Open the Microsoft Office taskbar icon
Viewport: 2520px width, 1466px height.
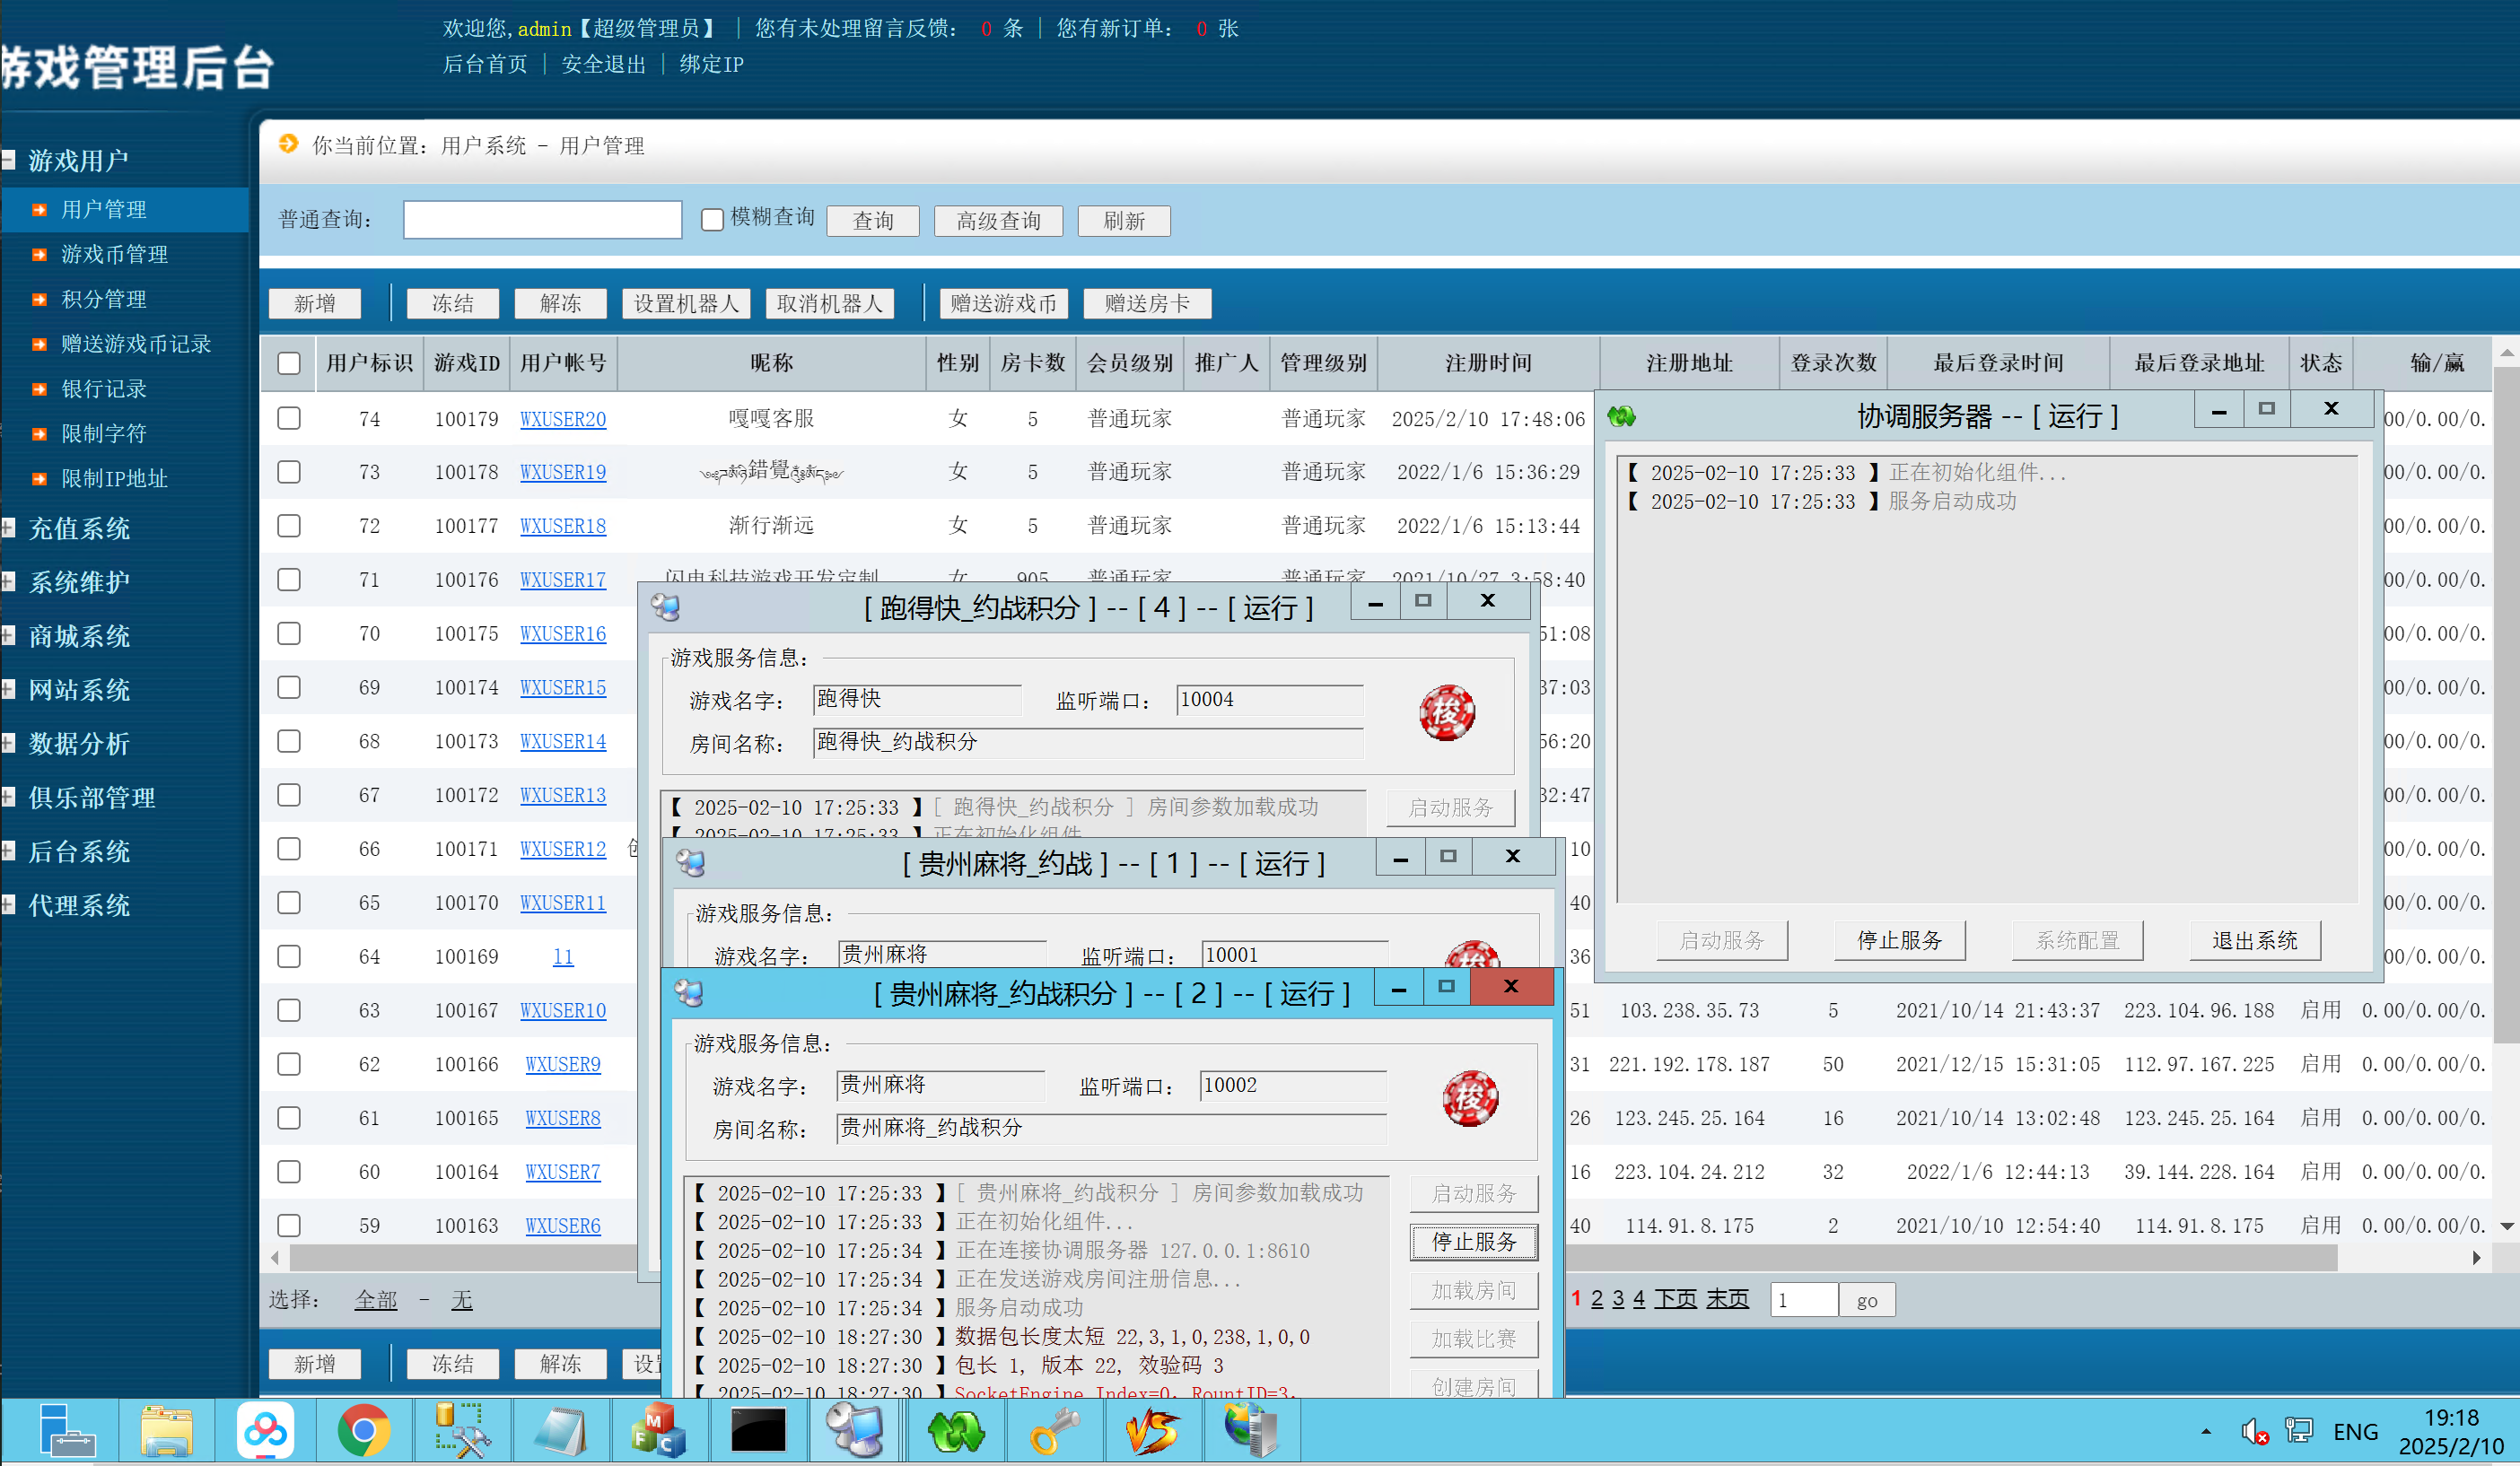tap(659, 1431)
